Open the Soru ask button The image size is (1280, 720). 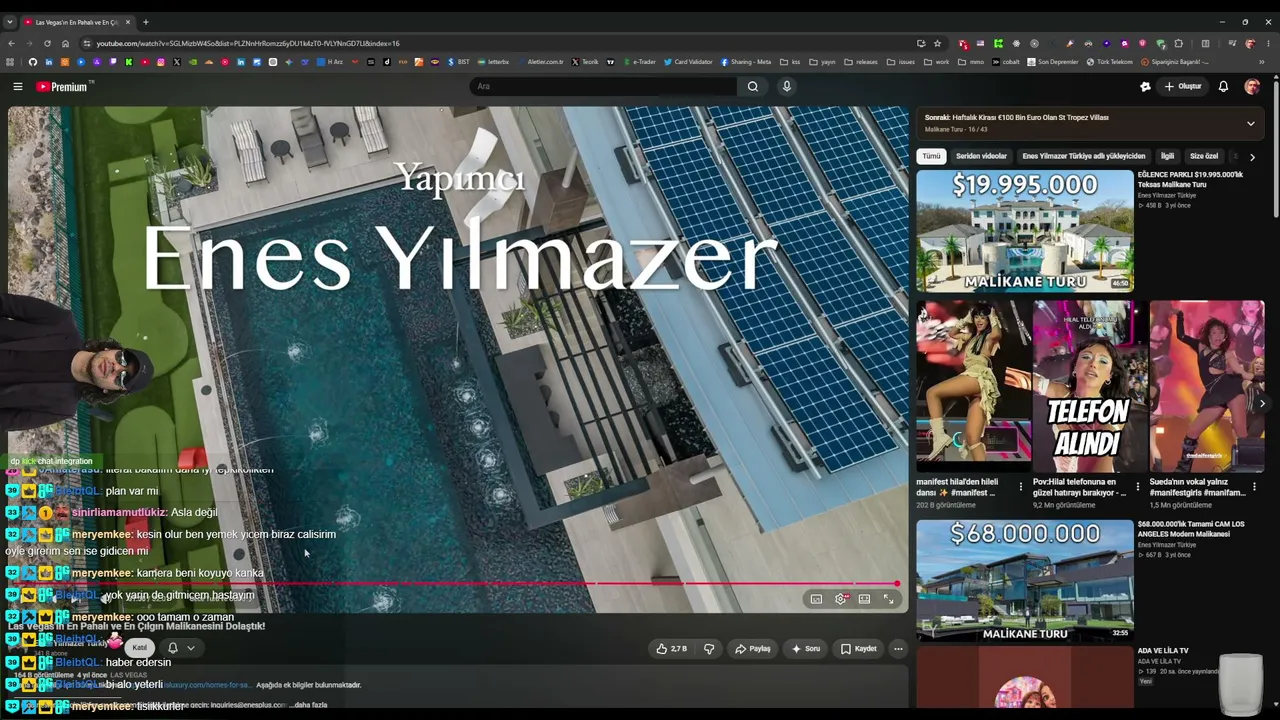pyautogui.click(x=805, y=649)
